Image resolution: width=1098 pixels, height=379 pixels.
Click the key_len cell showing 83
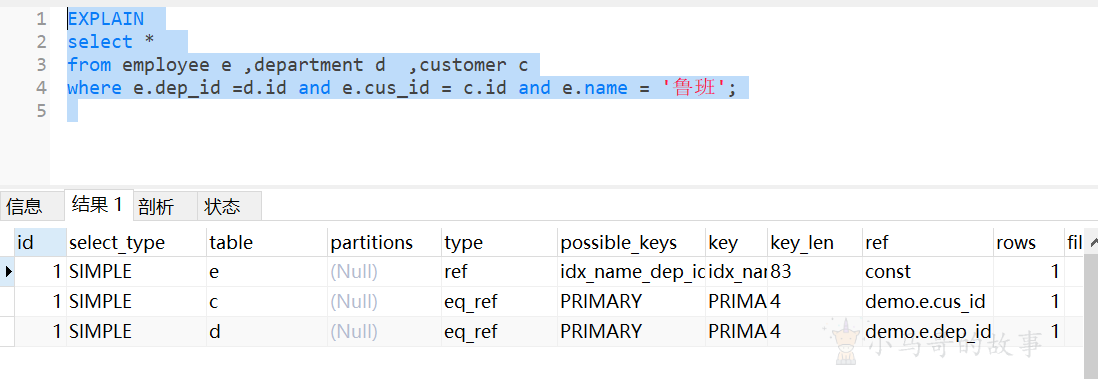coord(815,271)
